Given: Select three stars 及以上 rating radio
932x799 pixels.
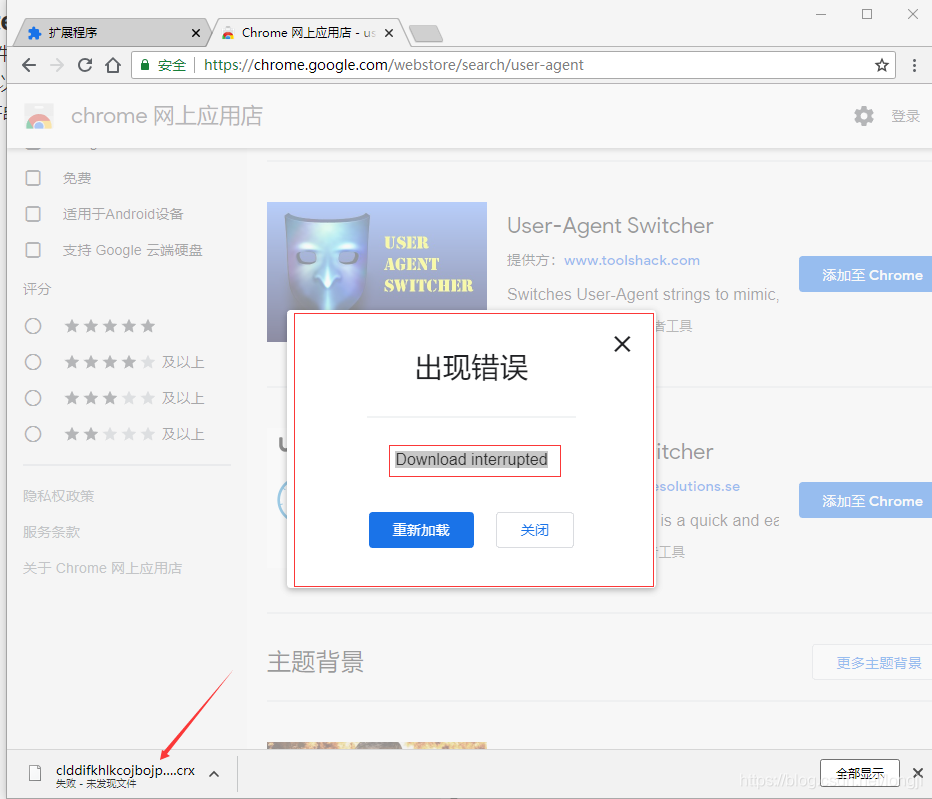Looking at the screenshot, I should (33, 398).
